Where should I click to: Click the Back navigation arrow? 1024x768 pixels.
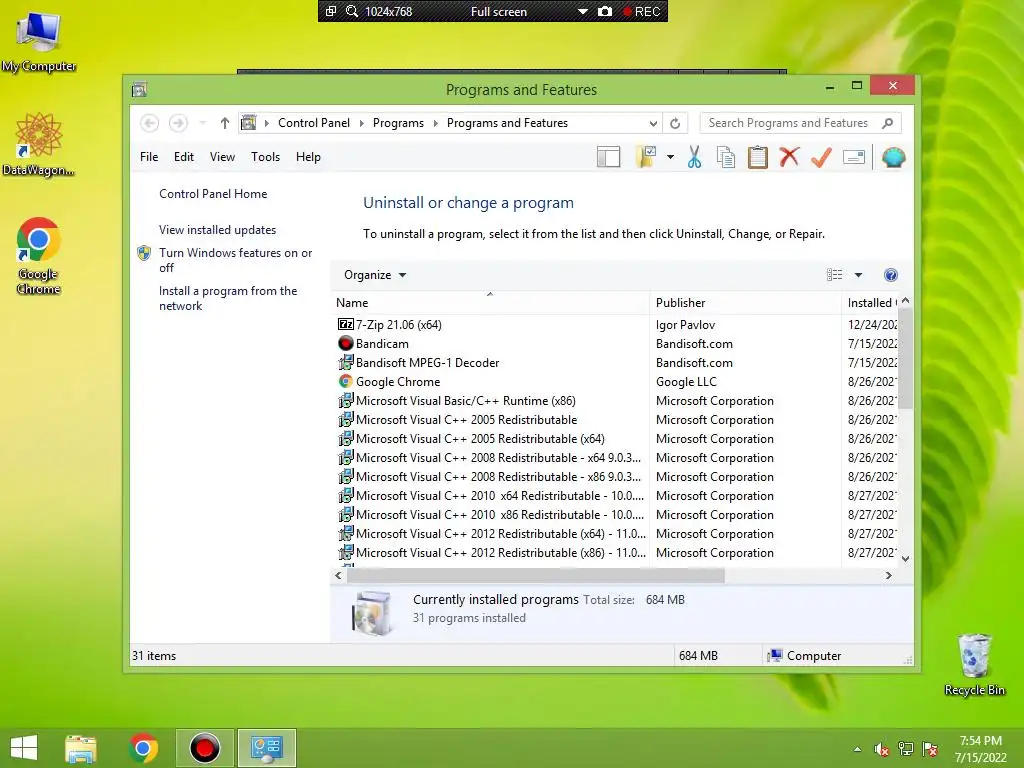click(150, 123)
